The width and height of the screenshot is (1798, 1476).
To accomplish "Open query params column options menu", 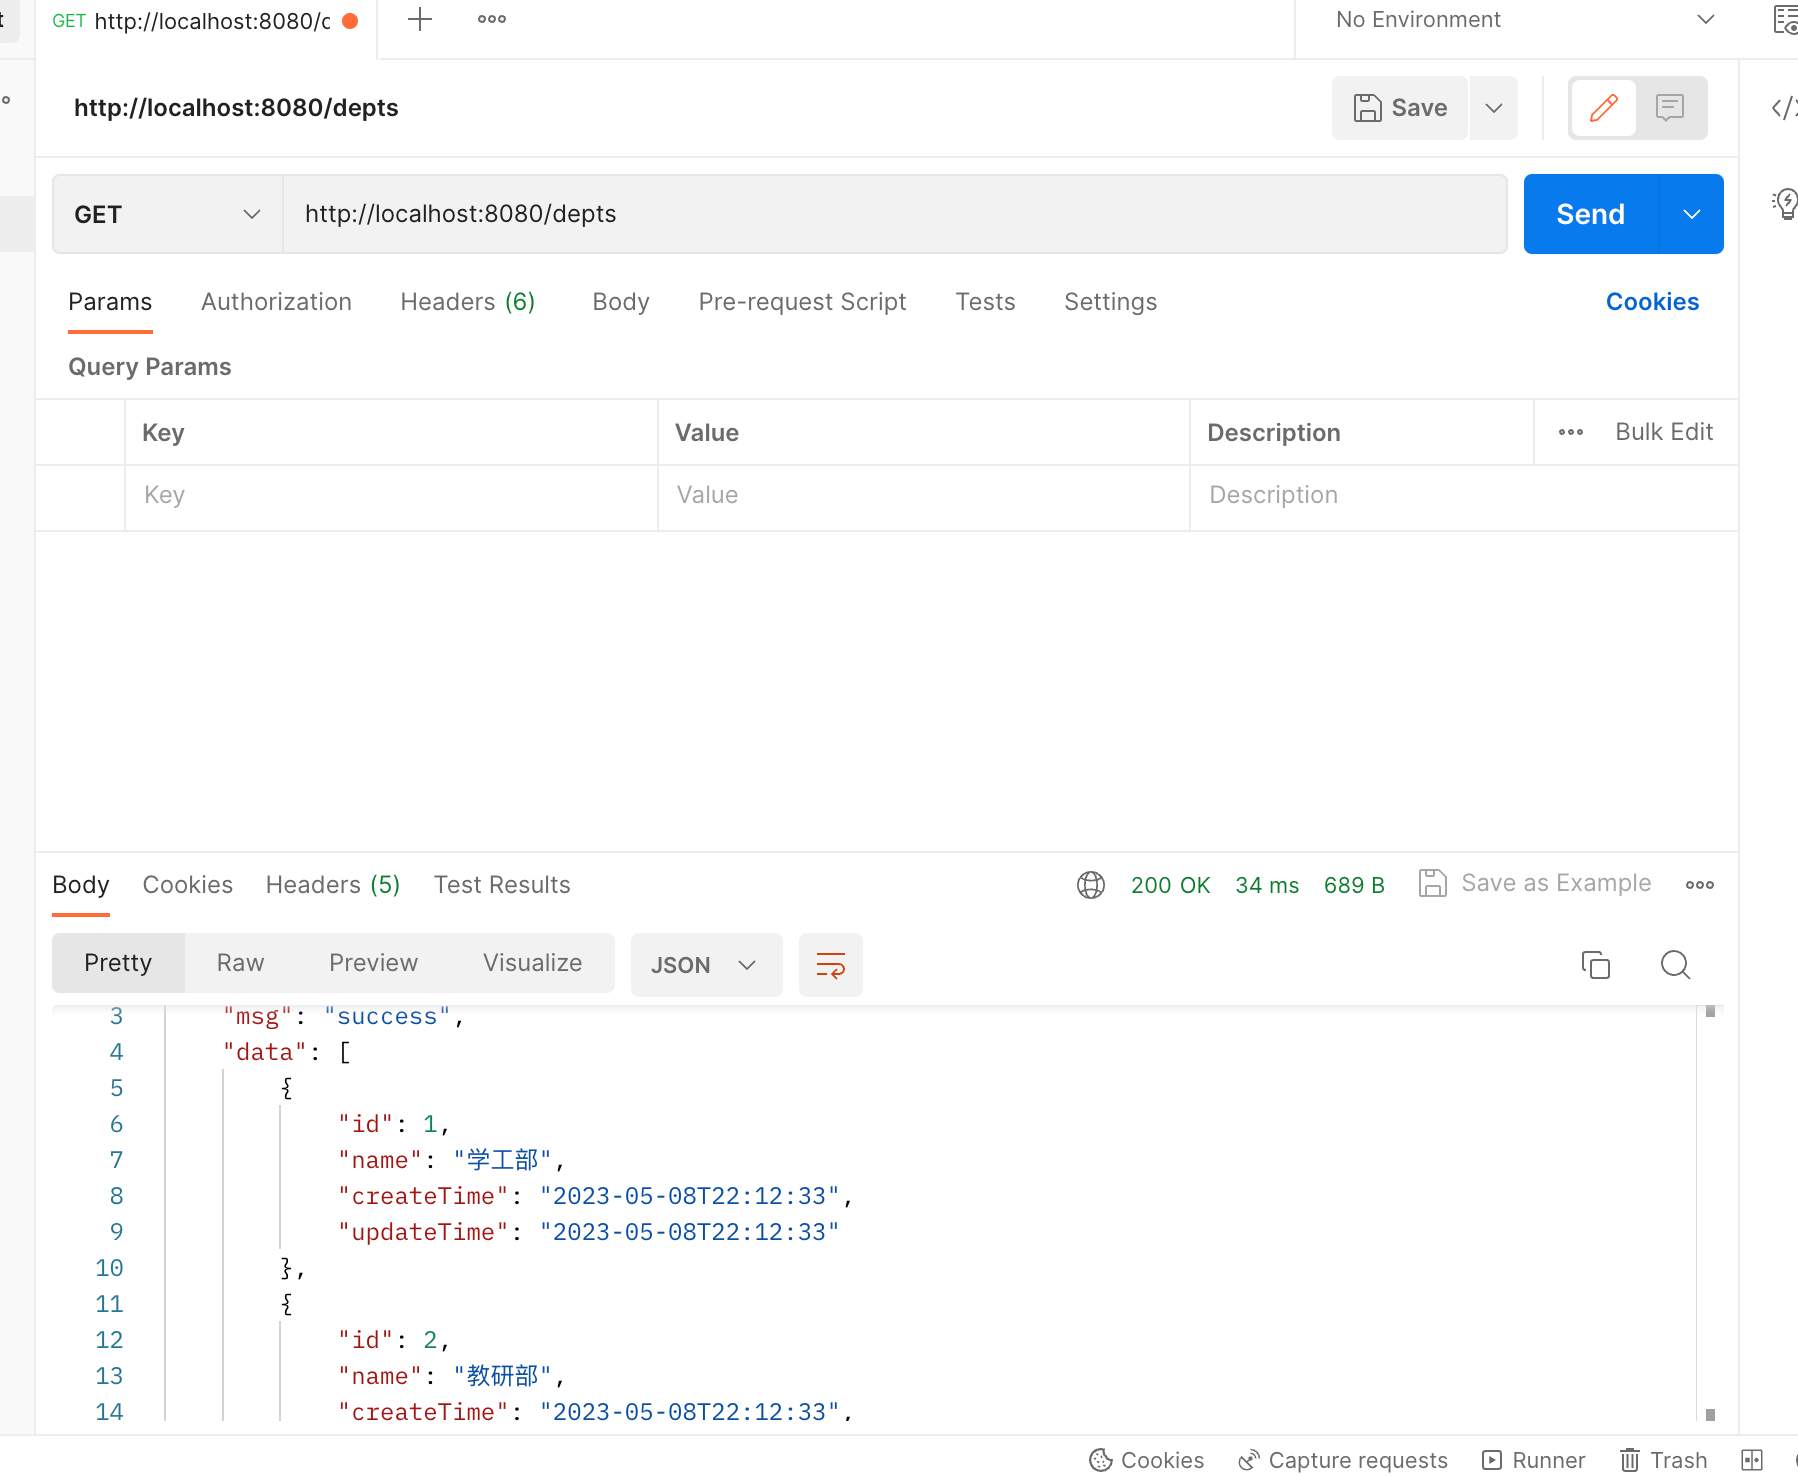I will (x=1571, y=432).
